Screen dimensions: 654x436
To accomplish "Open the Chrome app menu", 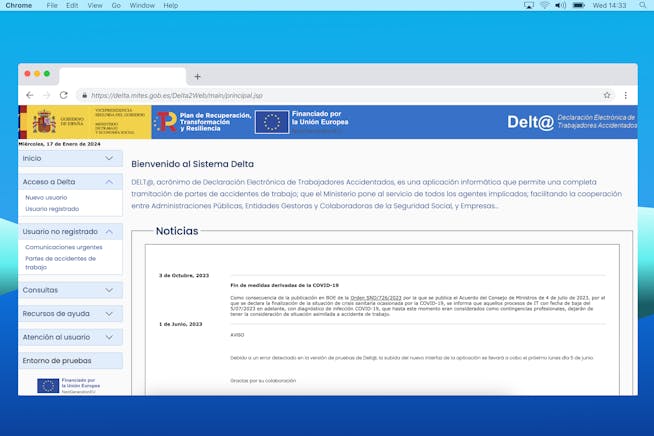I will pyautogui.click(x=19, y=5).
